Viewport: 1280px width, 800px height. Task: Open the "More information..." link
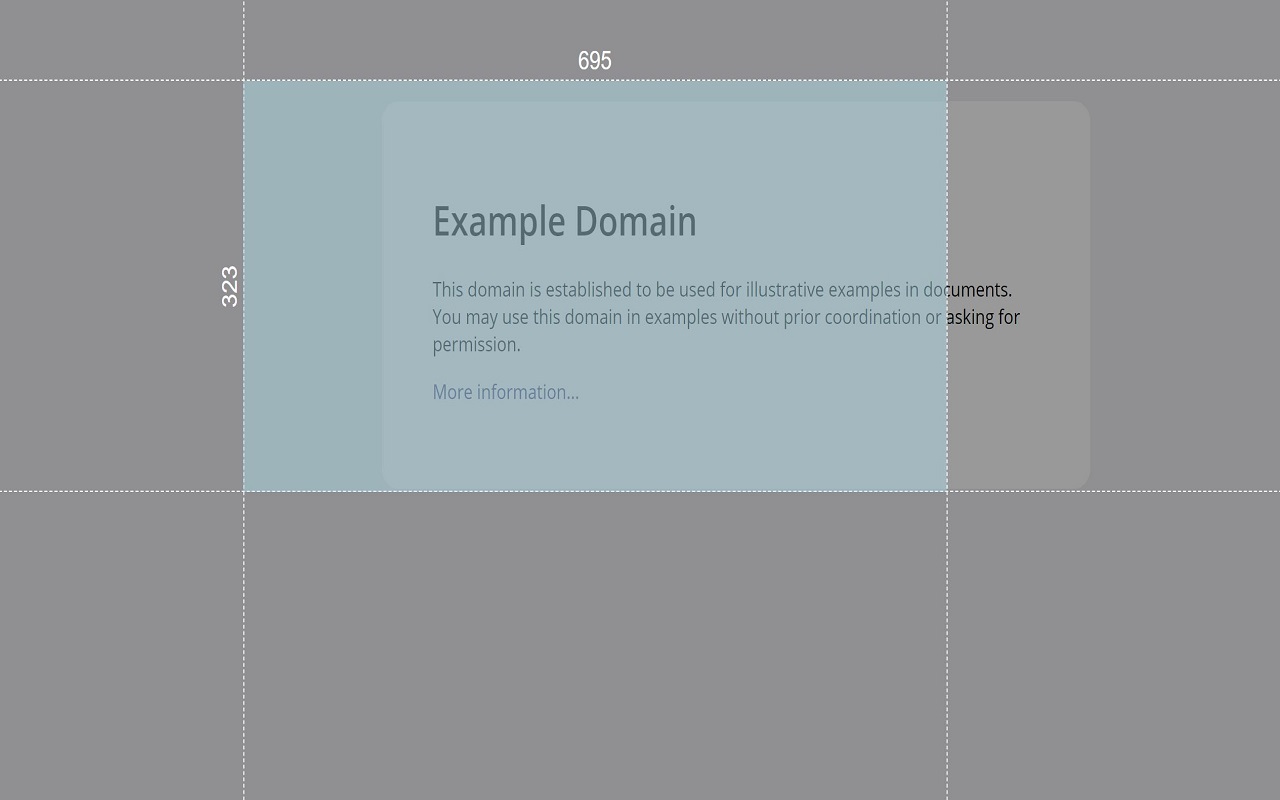(506, 392)
